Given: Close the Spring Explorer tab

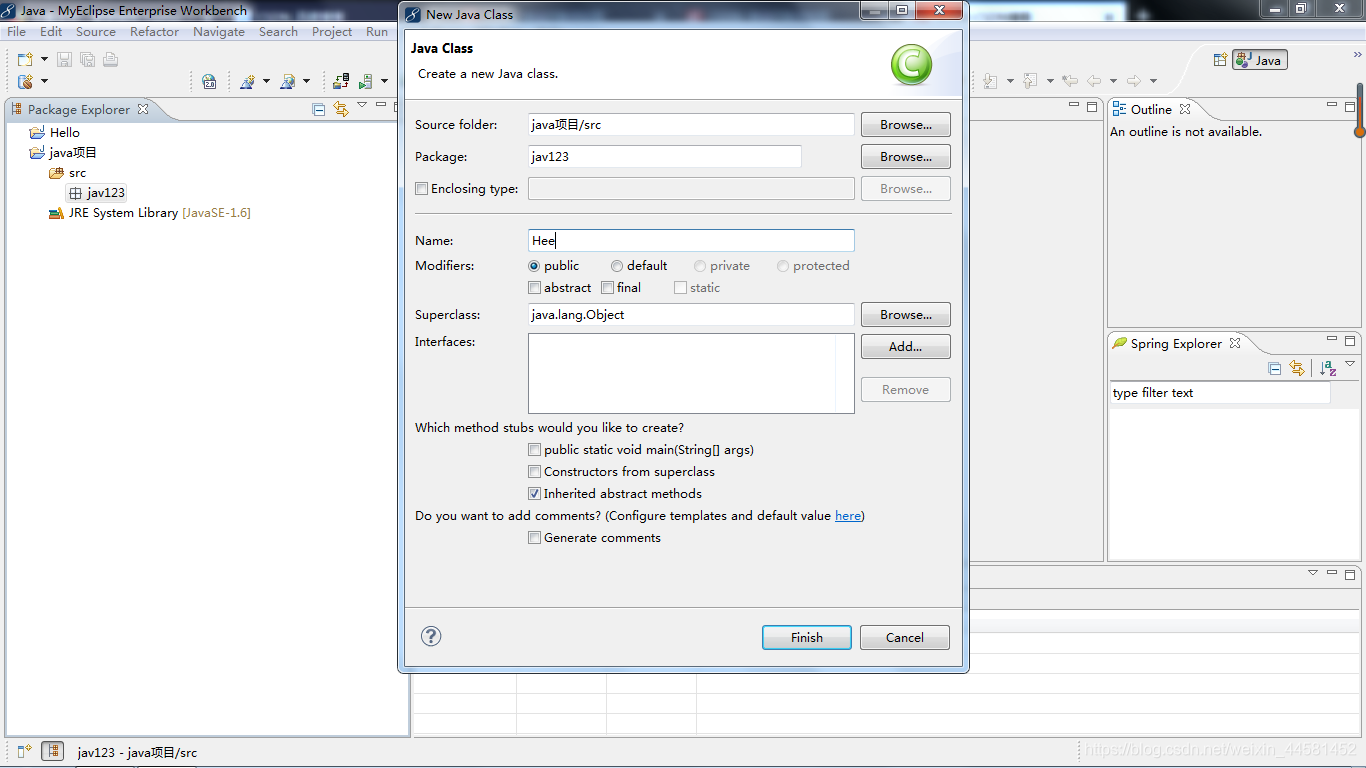Looking at the screenshot, I should coord(1235,343).
